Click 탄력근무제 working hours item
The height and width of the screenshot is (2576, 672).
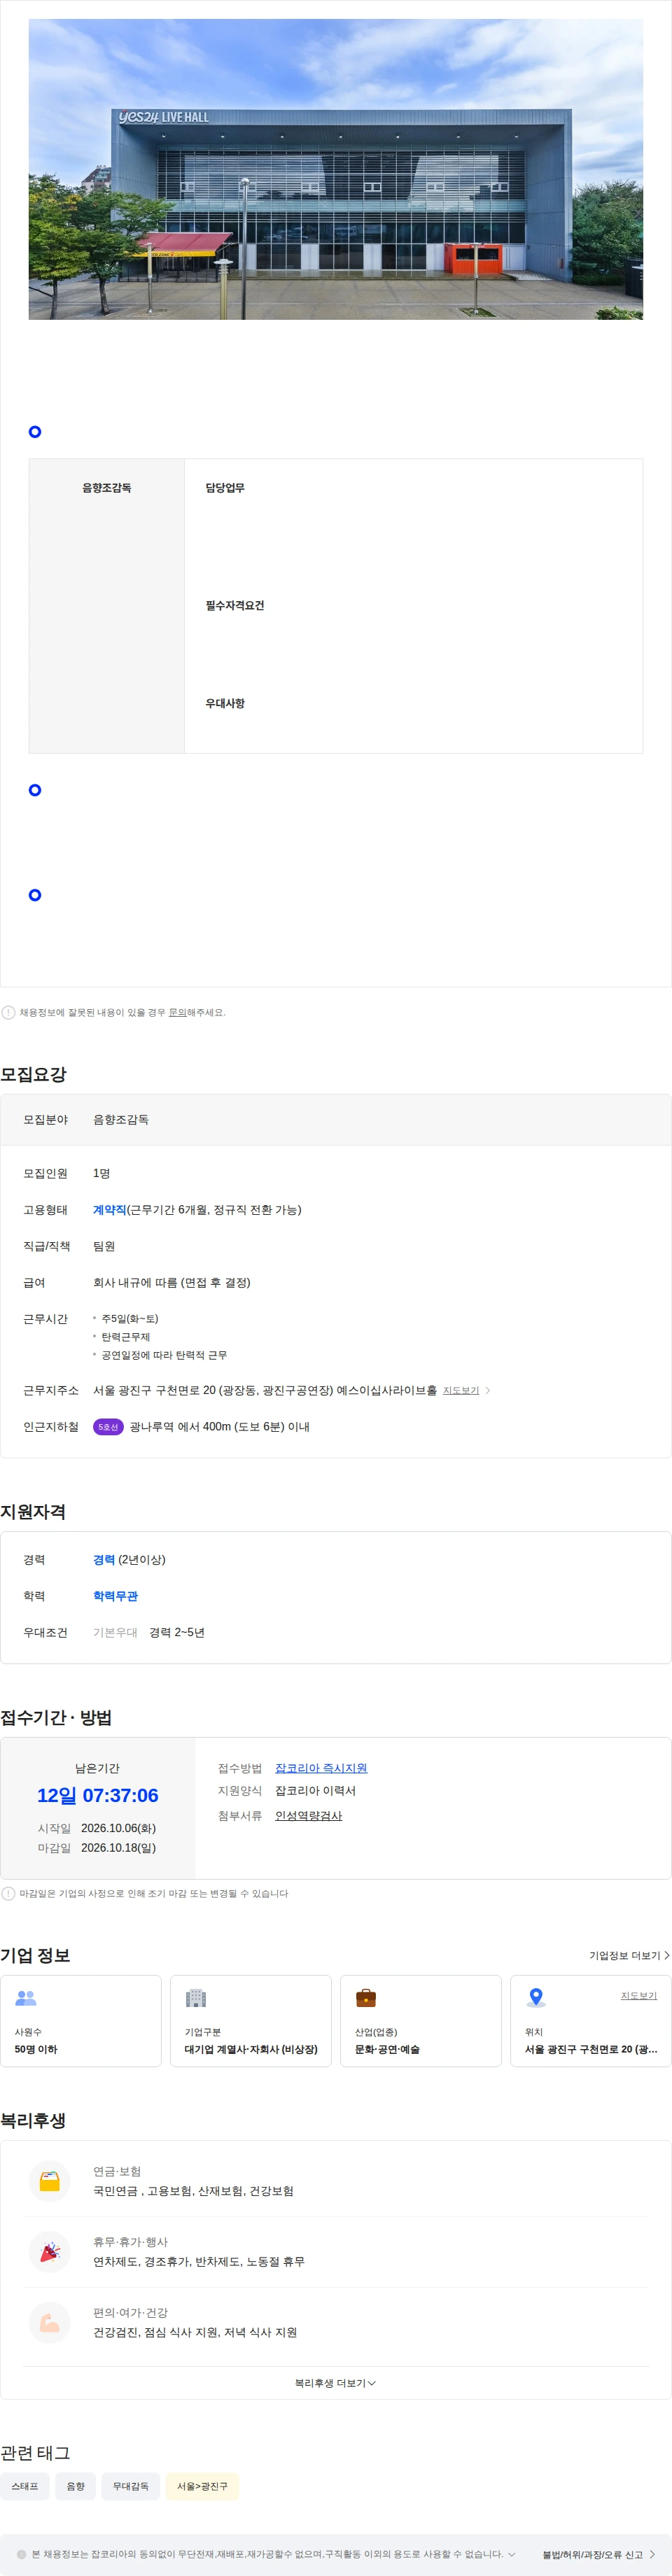pos(126,1337)
